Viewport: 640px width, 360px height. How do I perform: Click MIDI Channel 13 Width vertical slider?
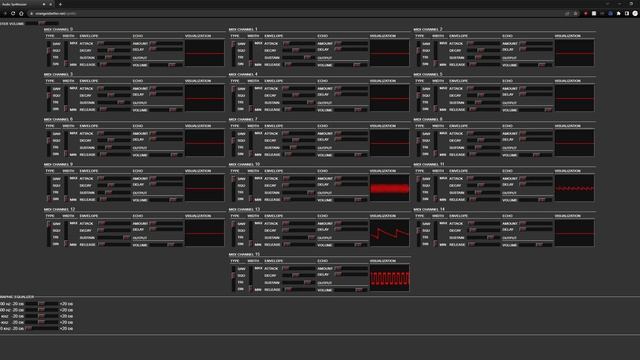click(x=251, y=233)
